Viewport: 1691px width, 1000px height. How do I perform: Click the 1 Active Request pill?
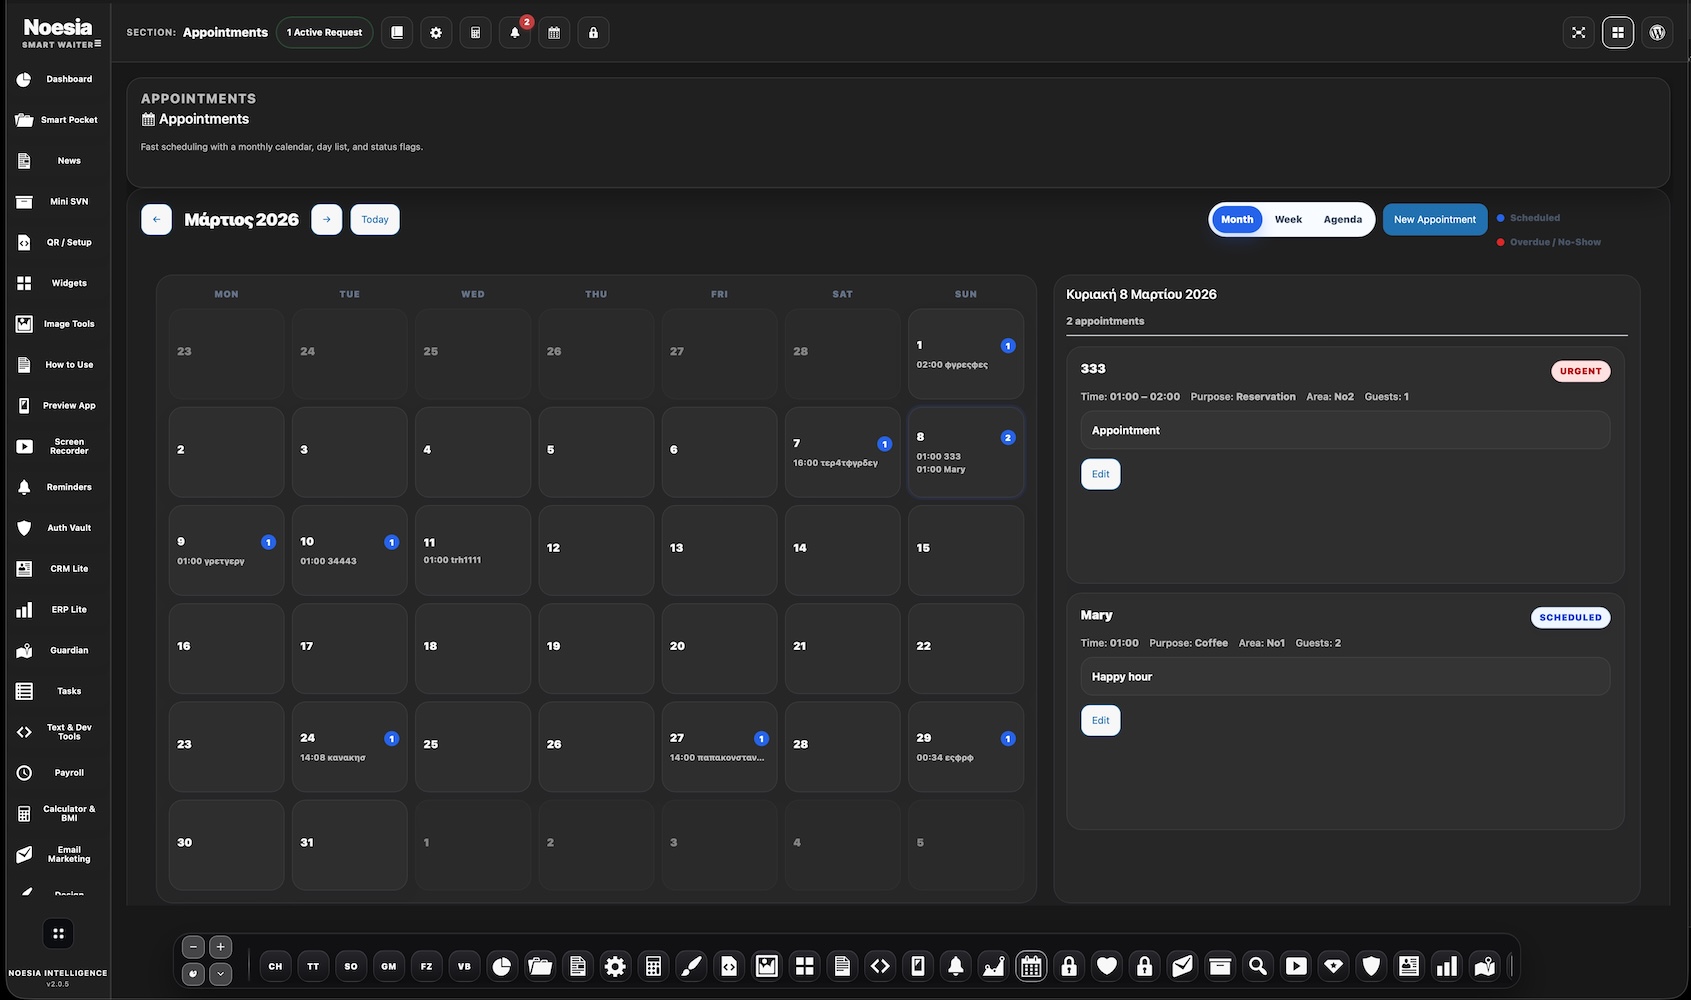coord(325,33)
